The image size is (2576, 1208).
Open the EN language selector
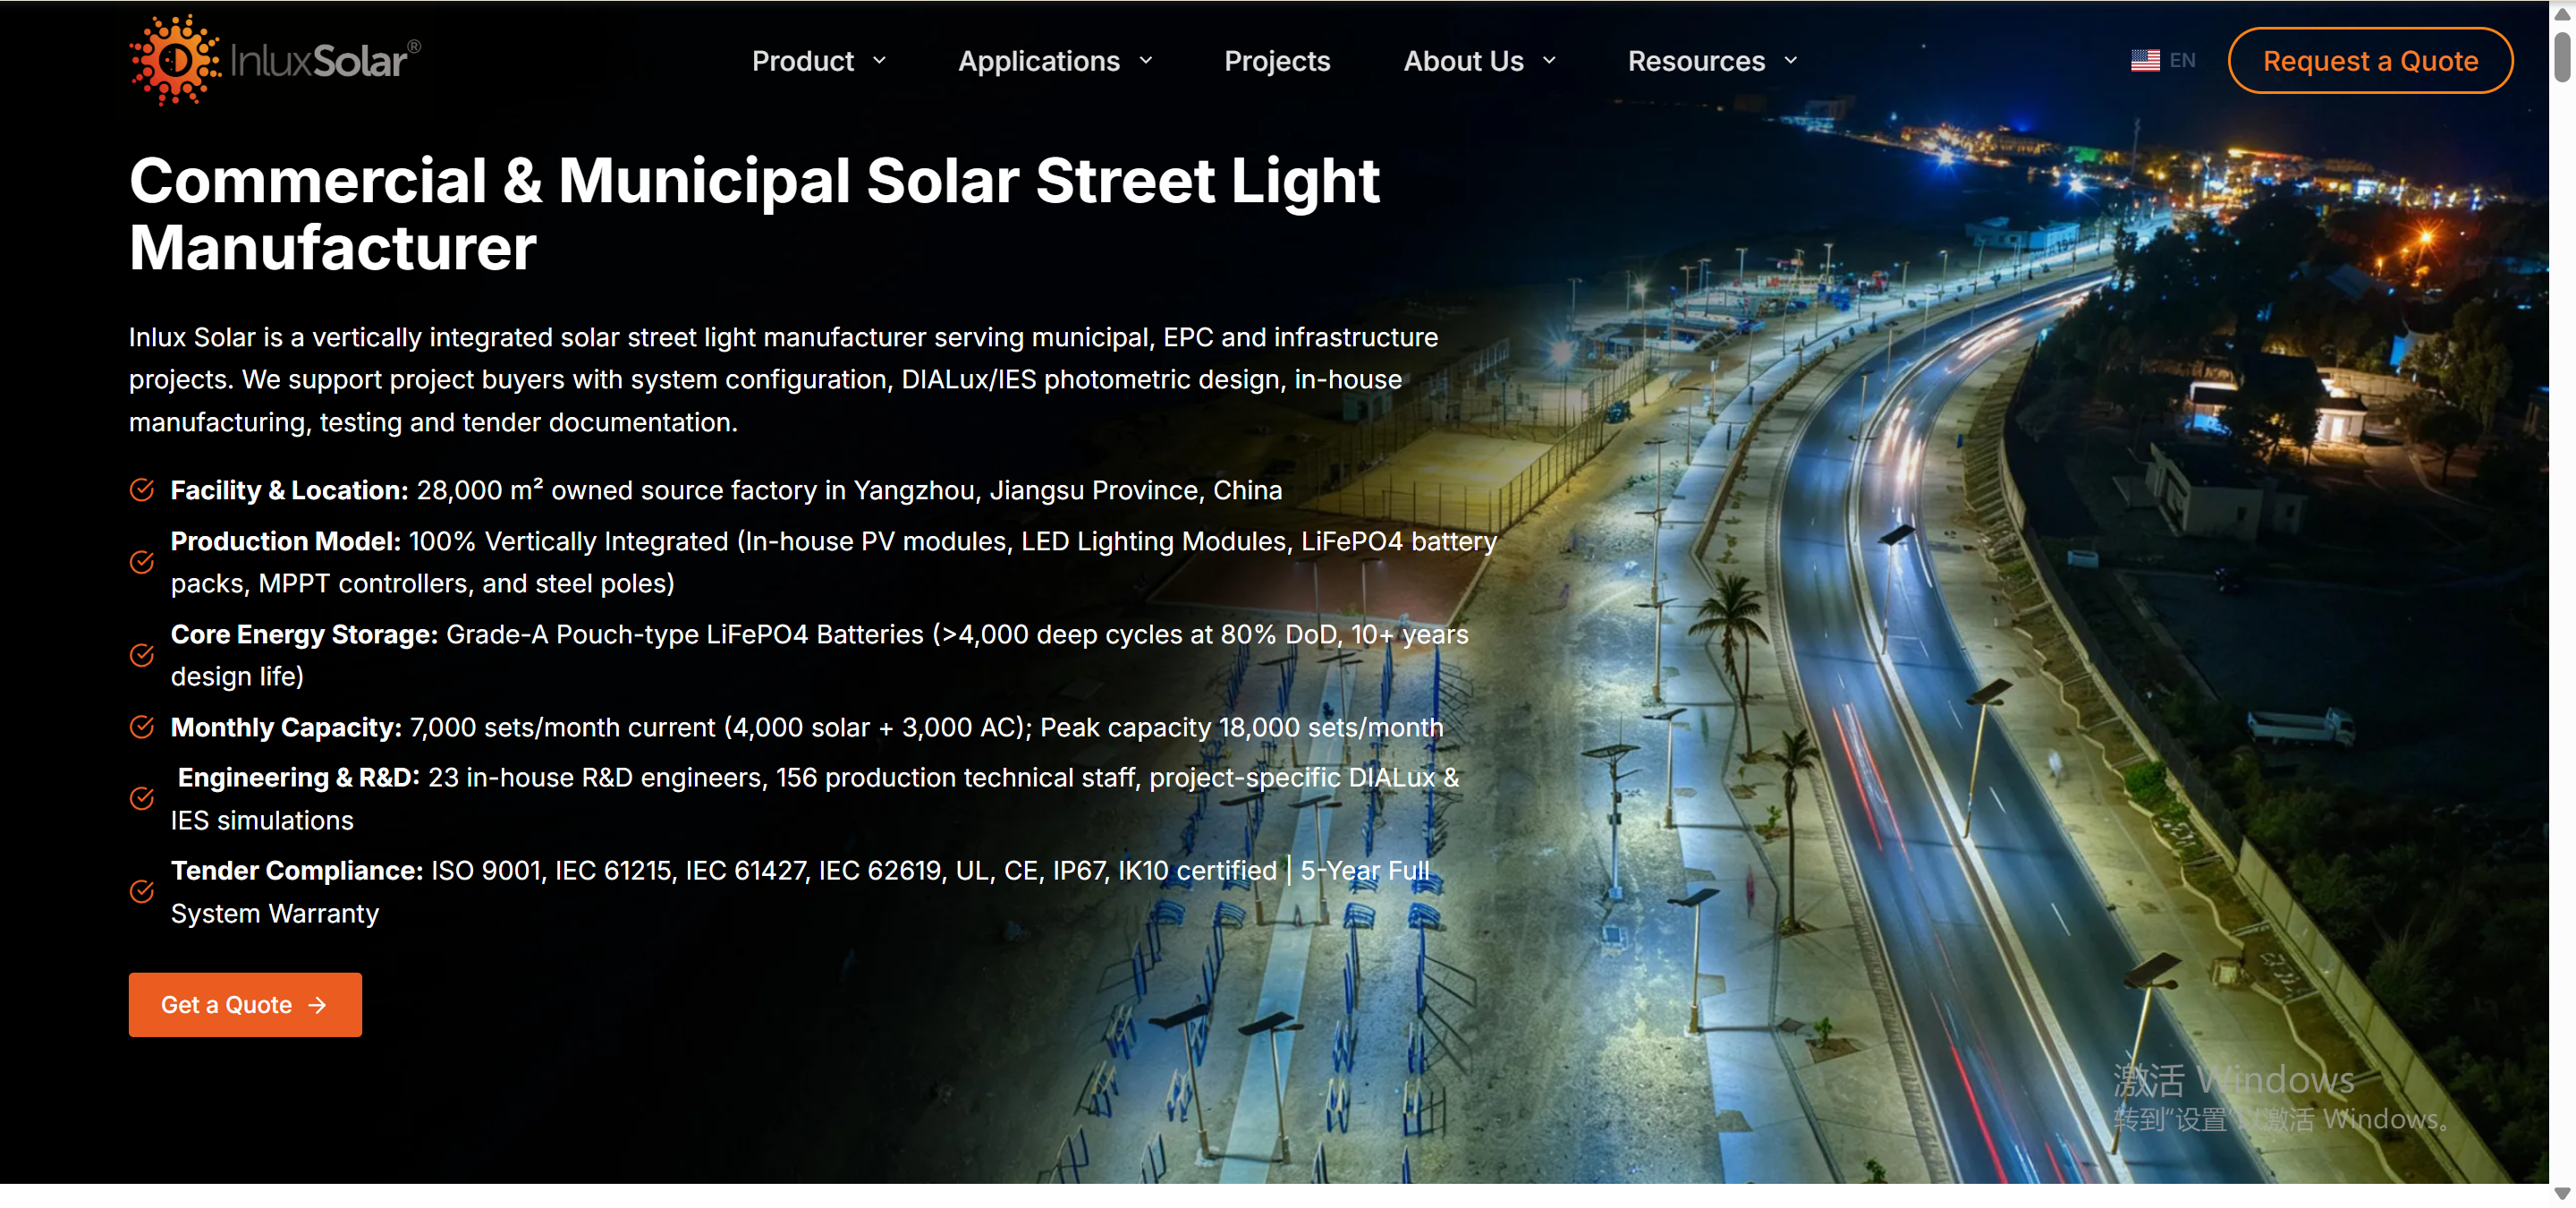2163,61
